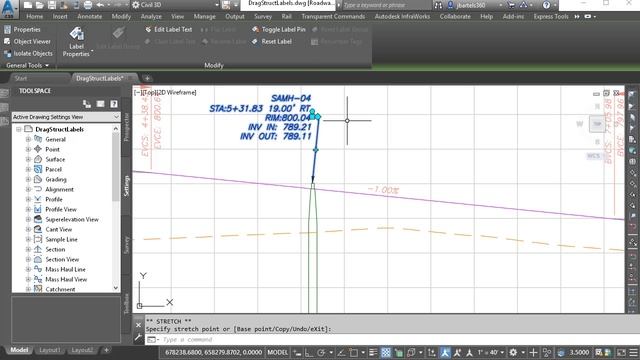640x360 pixels.
Task: Open the Analyze ribbon tab
Action: click(x=151, y=17)
